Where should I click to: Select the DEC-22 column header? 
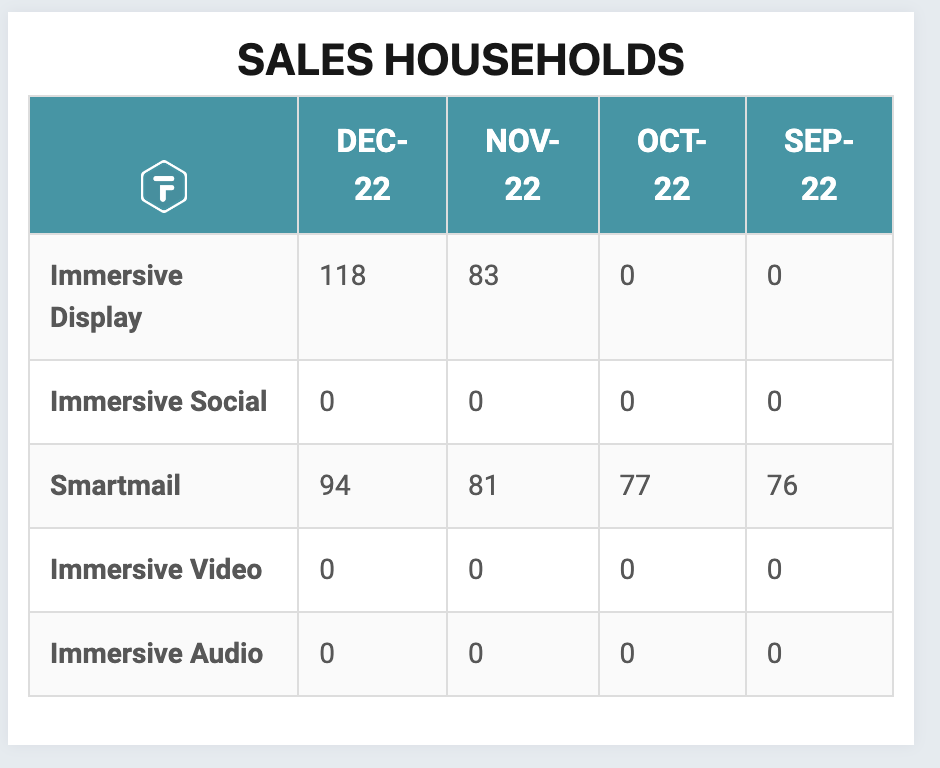372,165
